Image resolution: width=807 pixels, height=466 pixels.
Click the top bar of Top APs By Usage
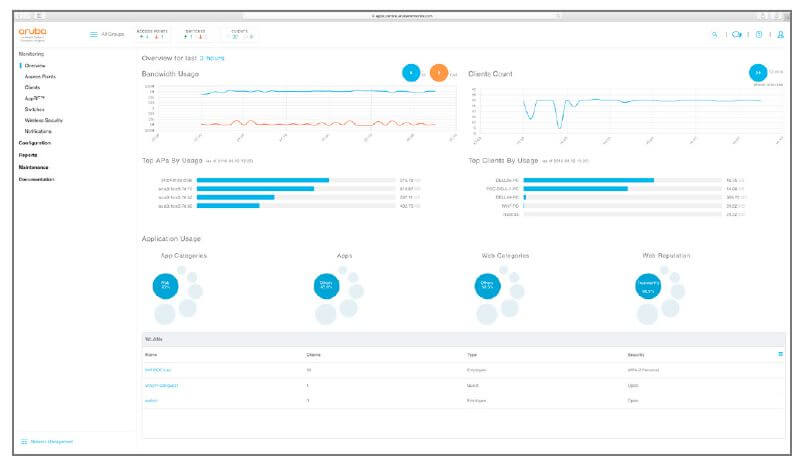coord(262,180)
